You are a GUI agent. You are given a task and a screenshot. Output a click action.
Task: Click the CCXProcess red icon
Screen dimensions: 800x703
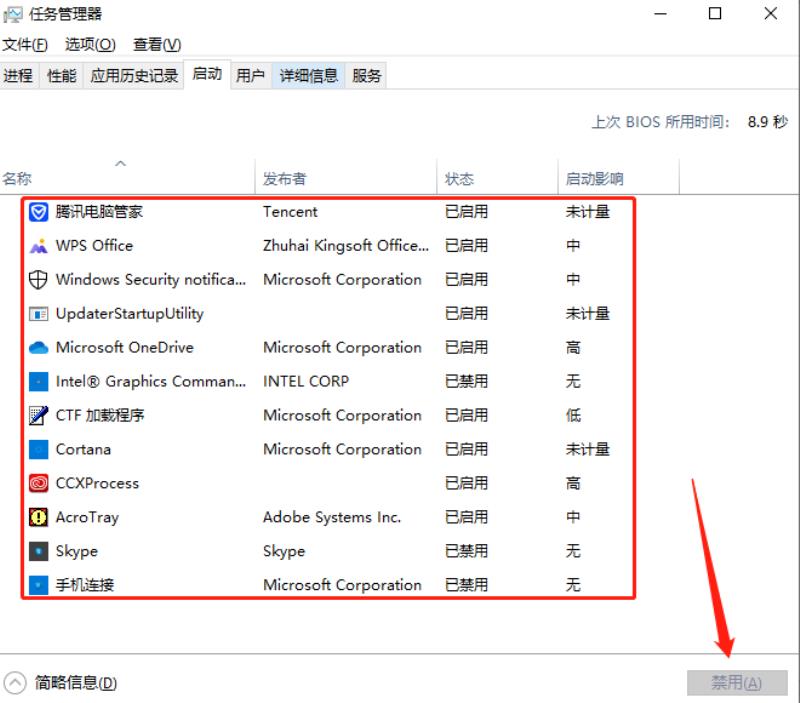[38, 483]
